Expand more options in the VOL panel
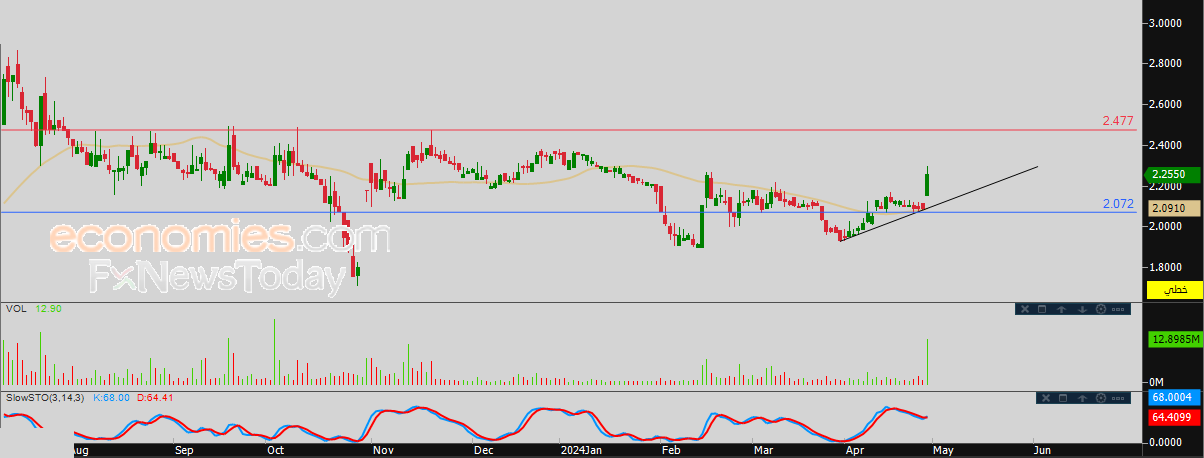This screenshot has height=458, width=1204. pyautogui.click(x=1118, y=309)
